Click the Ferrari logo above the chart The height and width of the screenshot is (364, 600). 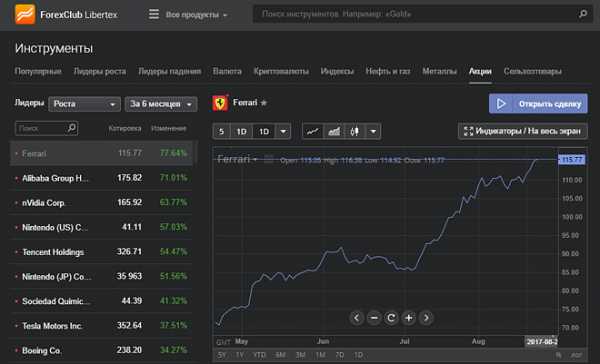220,103
